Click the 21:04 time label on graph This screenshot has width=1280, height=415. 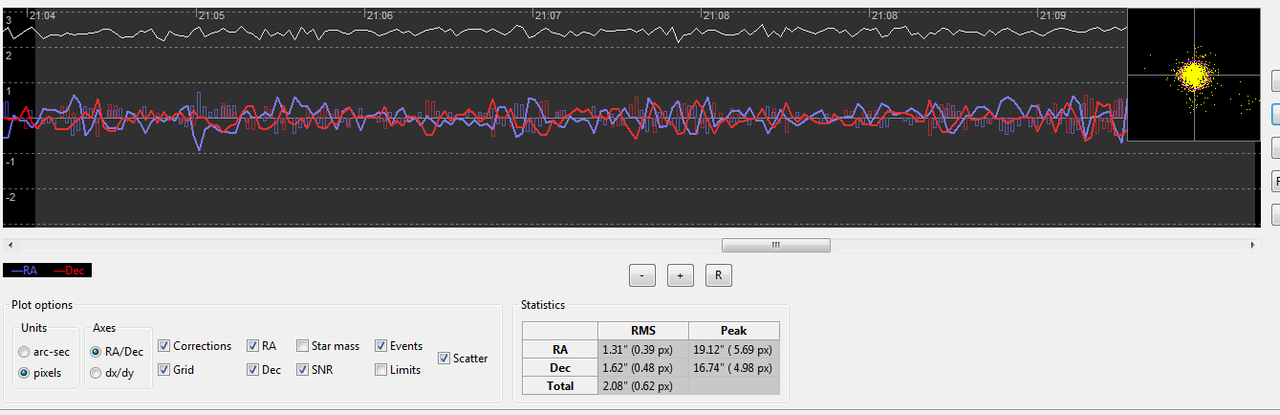(43, 15)
